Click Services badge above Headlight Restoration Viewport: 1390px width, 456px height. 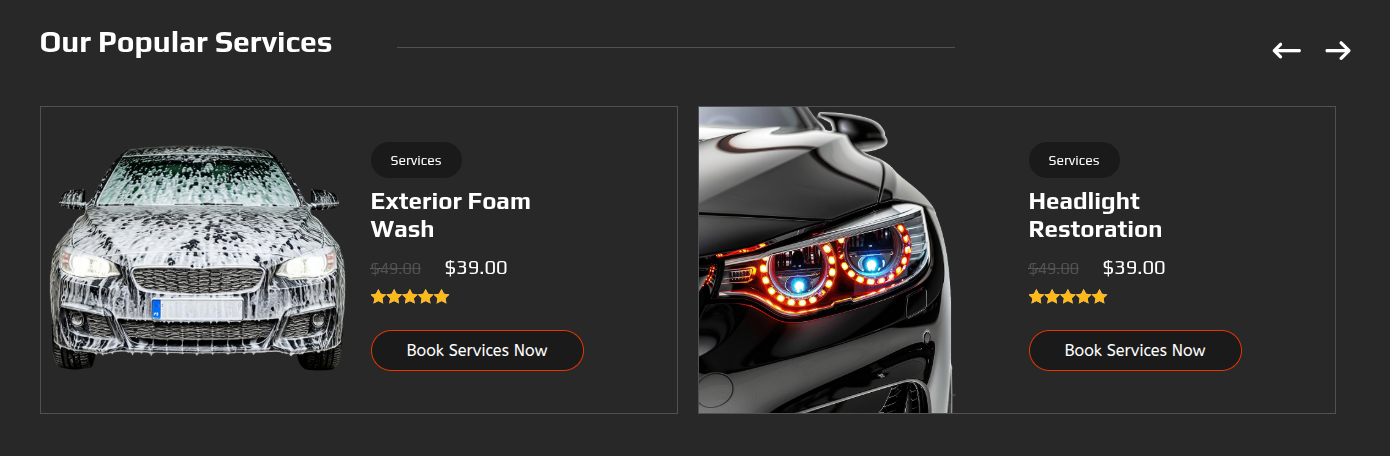click(1074, 160)
